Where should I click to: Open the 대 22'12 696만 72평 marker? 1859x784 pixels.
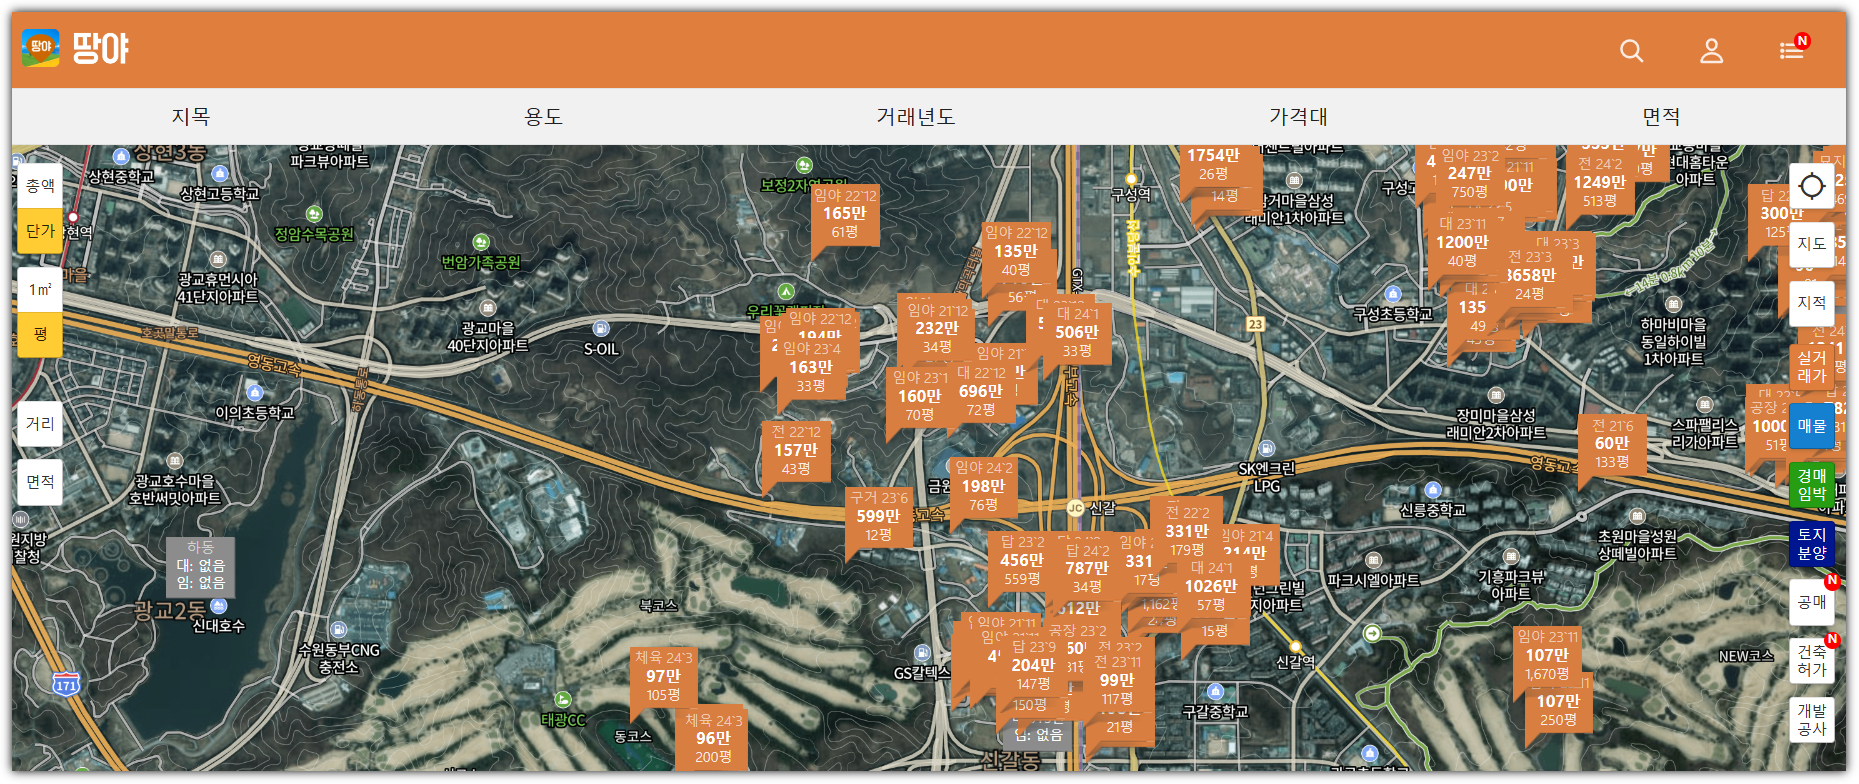pyautogui.click(x=981, y=391)
